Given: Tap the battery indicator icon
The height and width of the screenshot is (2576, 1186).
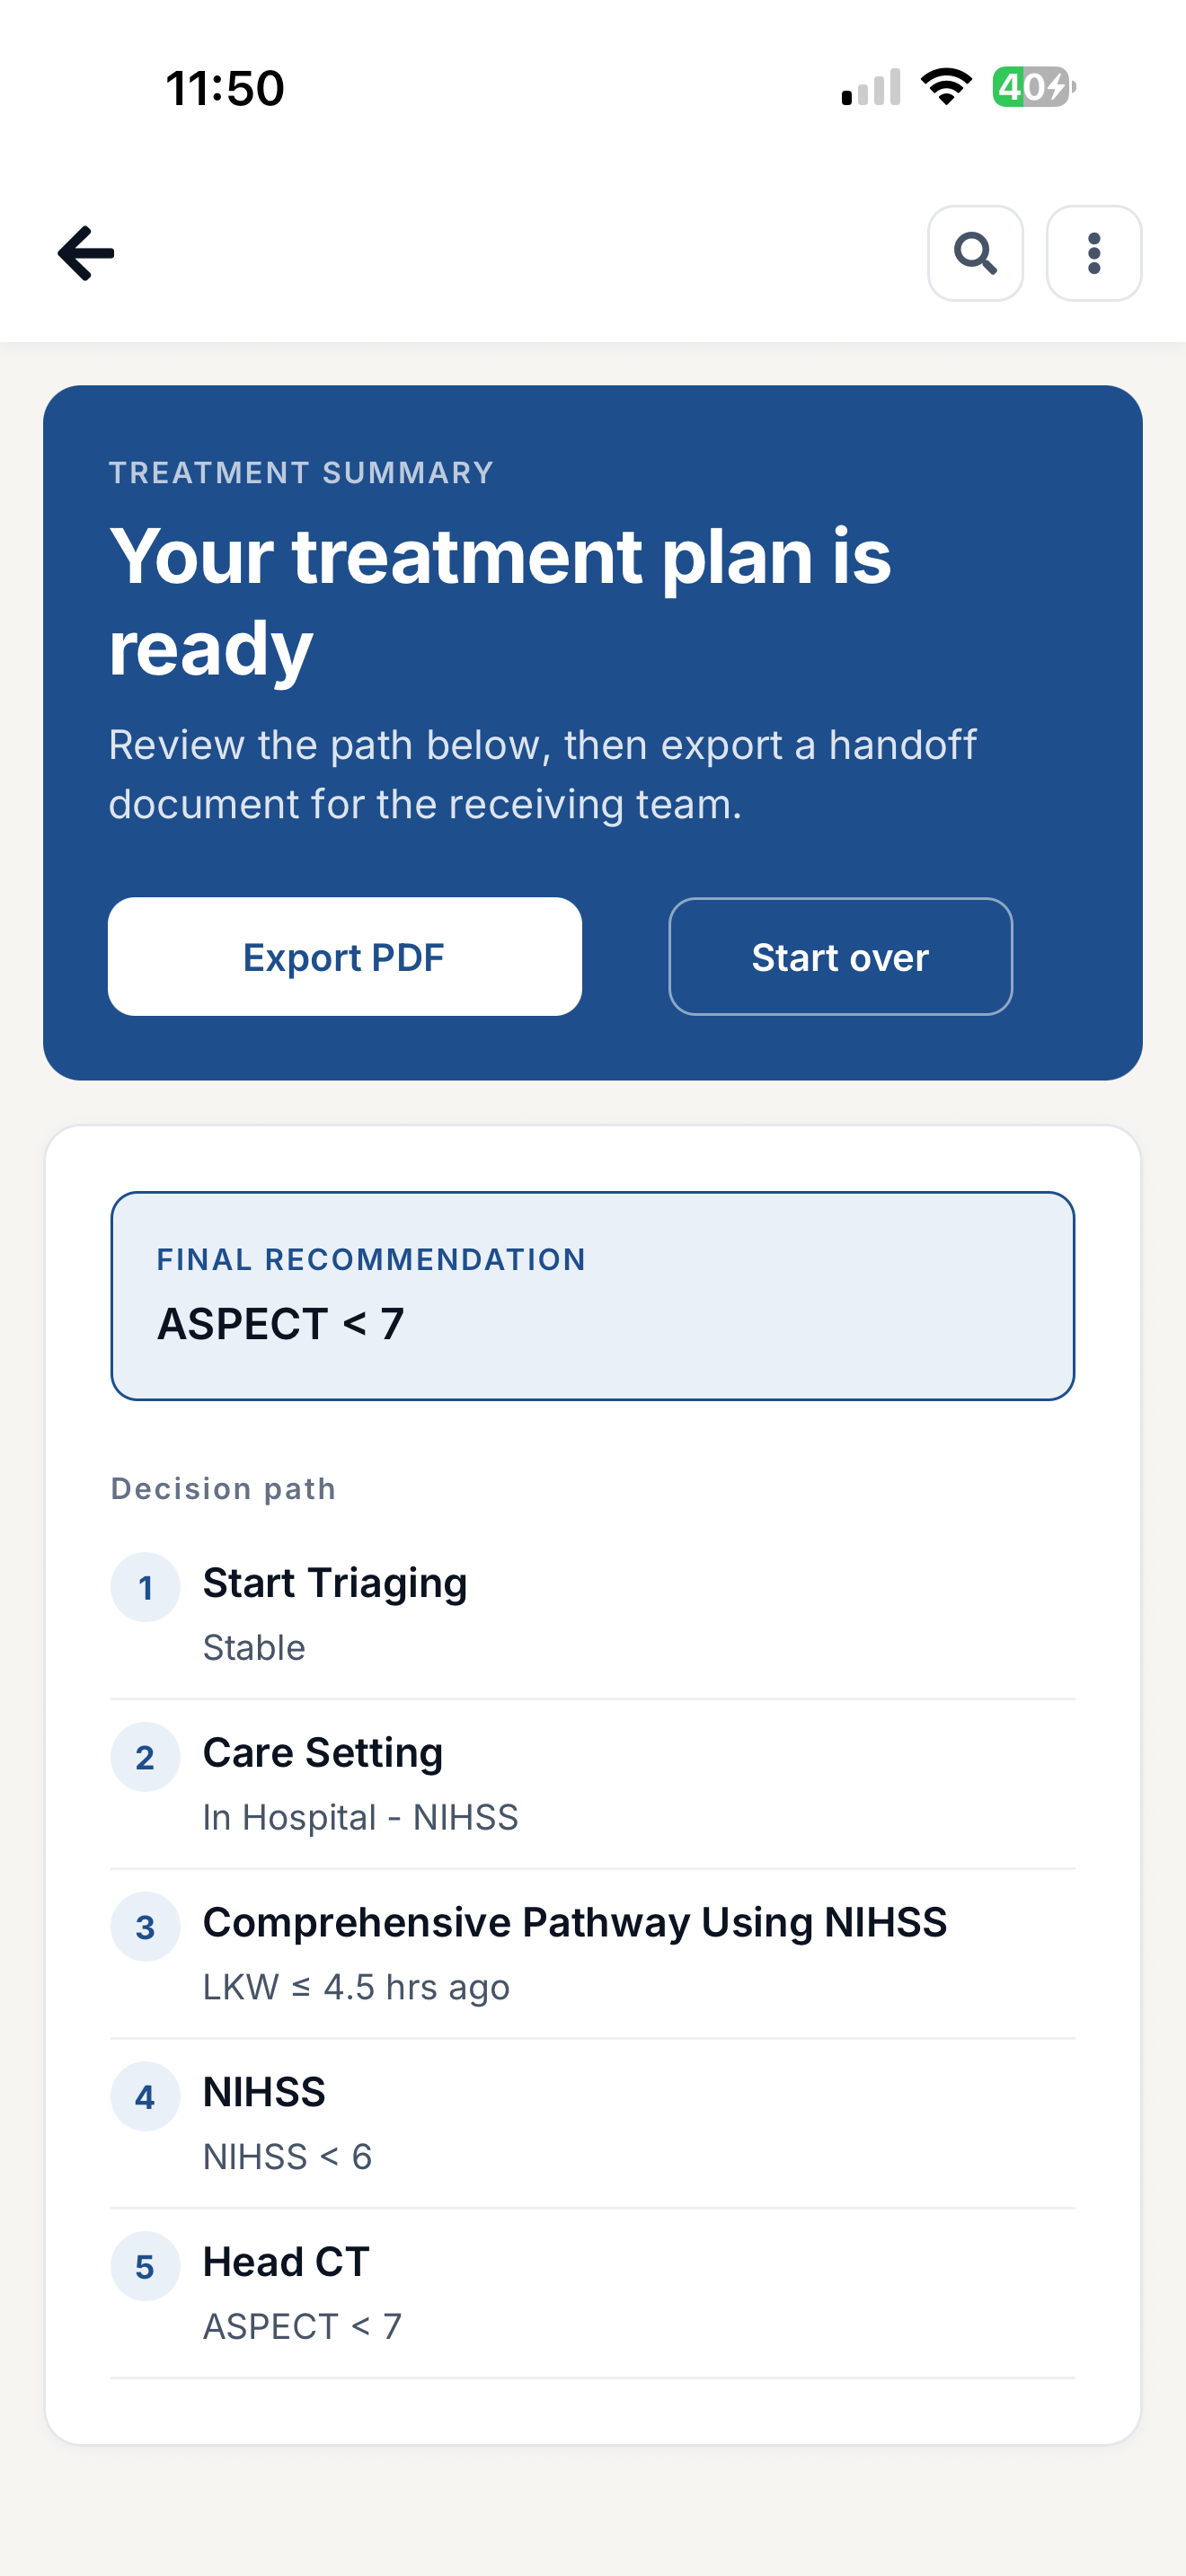Looking at the screenshot, I should 1034,87.
